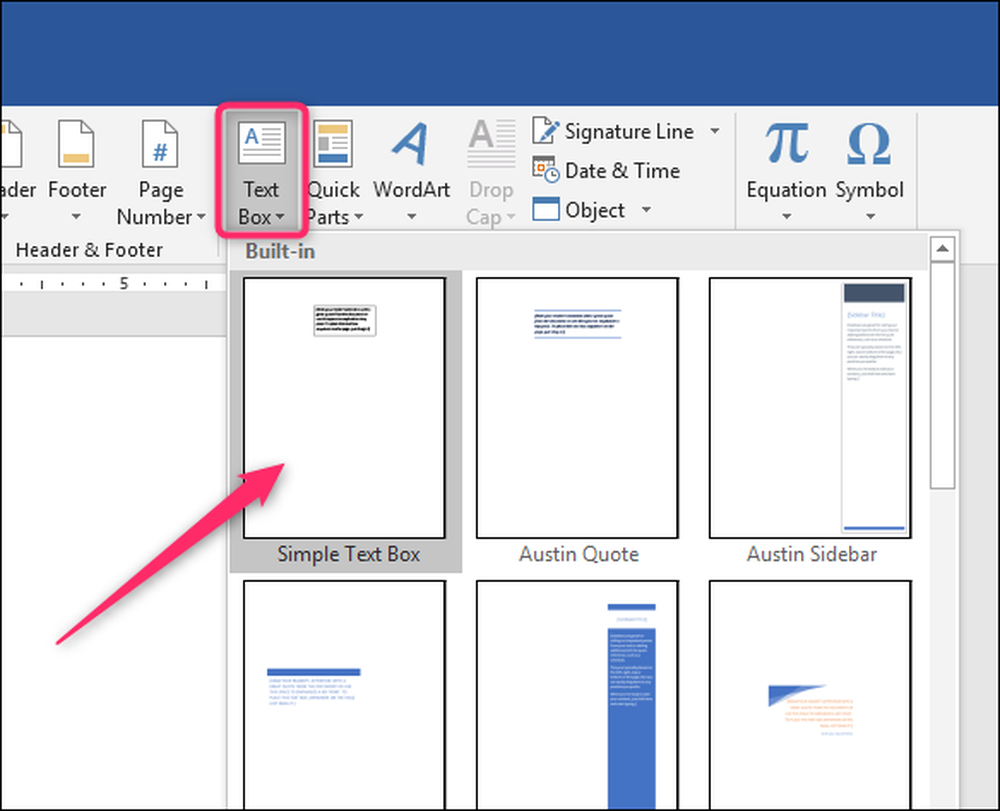Viewport: 1000px width, 811px height.
Task: Select second-row right orange-text quote template
Action: [810, 694]
